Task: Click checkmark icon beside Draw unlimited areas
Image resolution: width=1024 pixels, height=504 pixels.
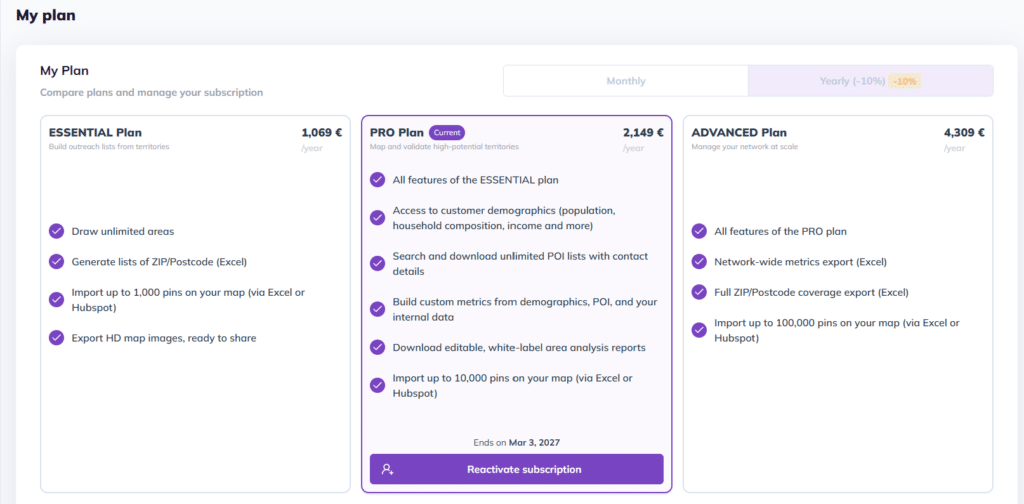Action: (57, 231)
